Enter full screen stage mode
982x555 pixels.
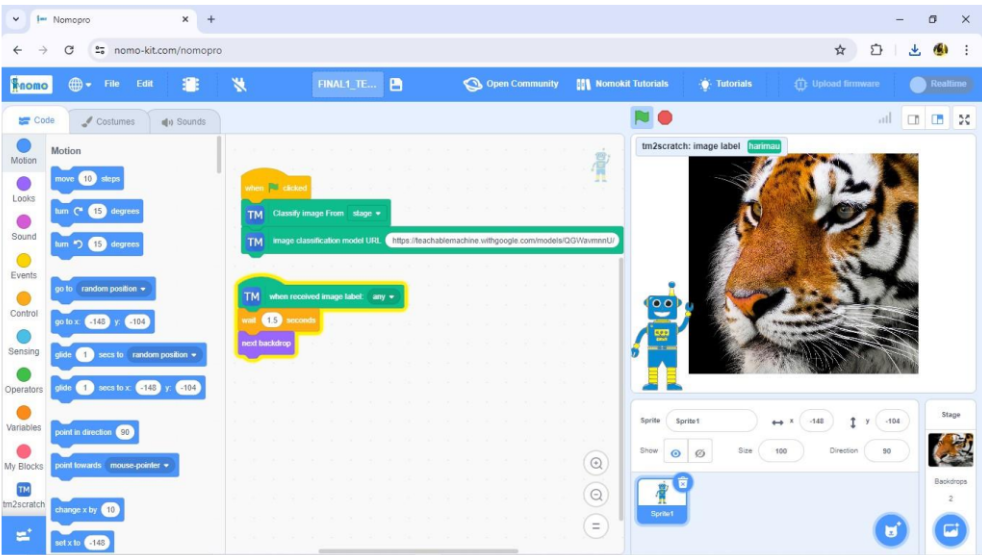pyautogui.click(x=964, y=119)
